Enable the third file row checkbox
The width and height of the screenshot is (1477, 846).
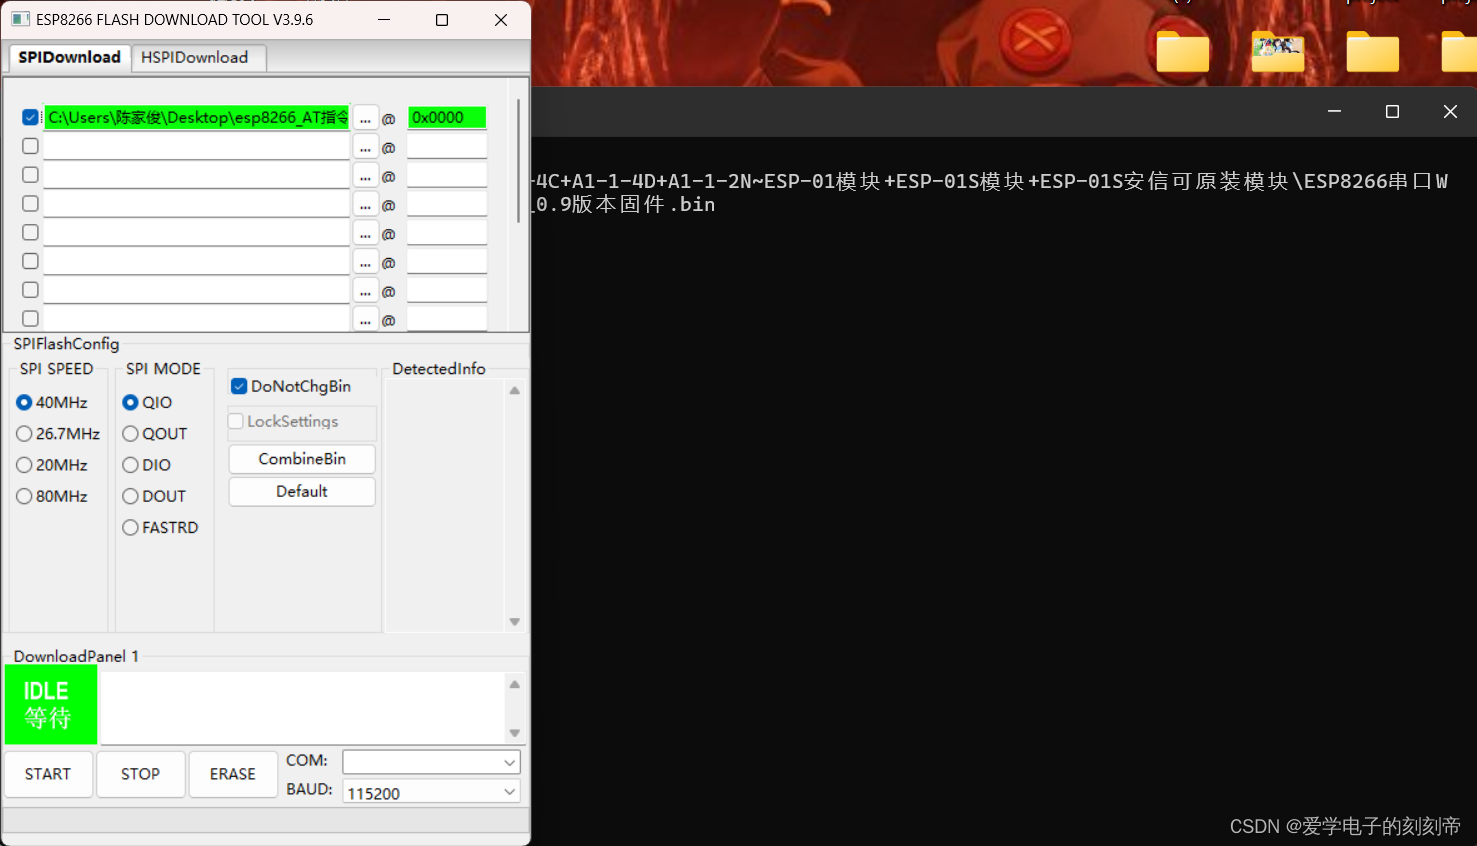coord(30,175)
